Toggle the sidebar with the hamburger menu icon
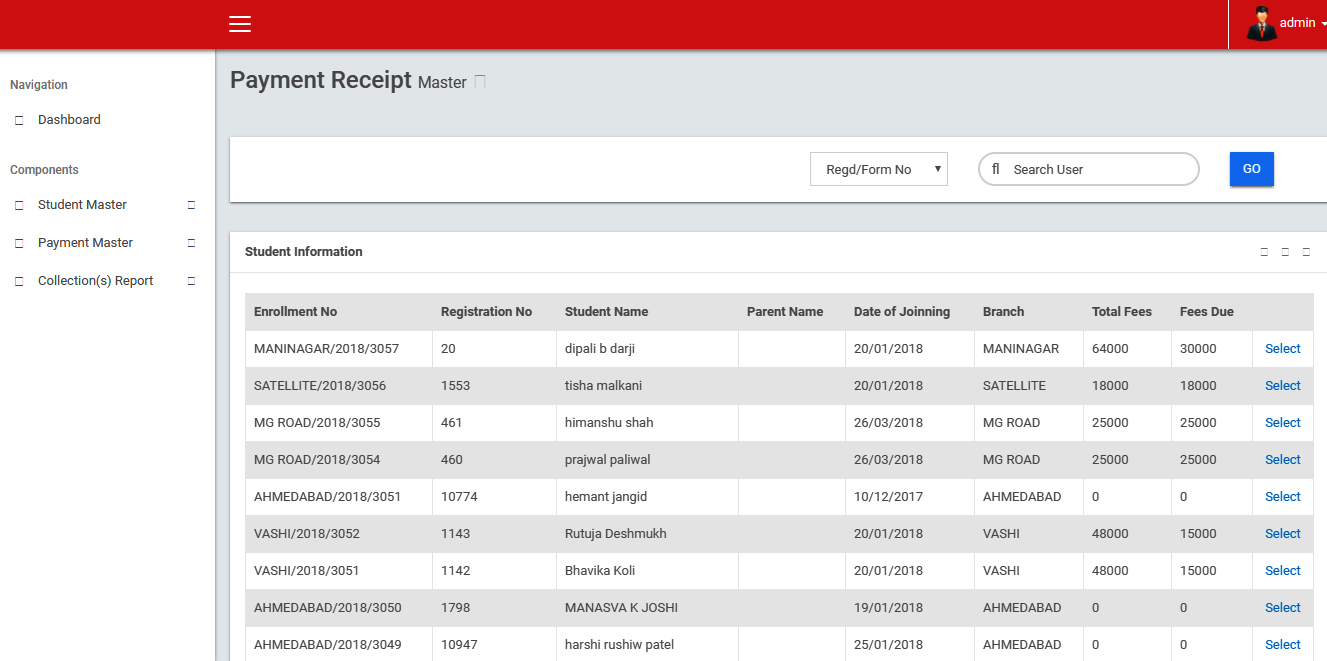The height and width of the screenshot is (661, 1327). pyautogui.click(x=240, y=24)
